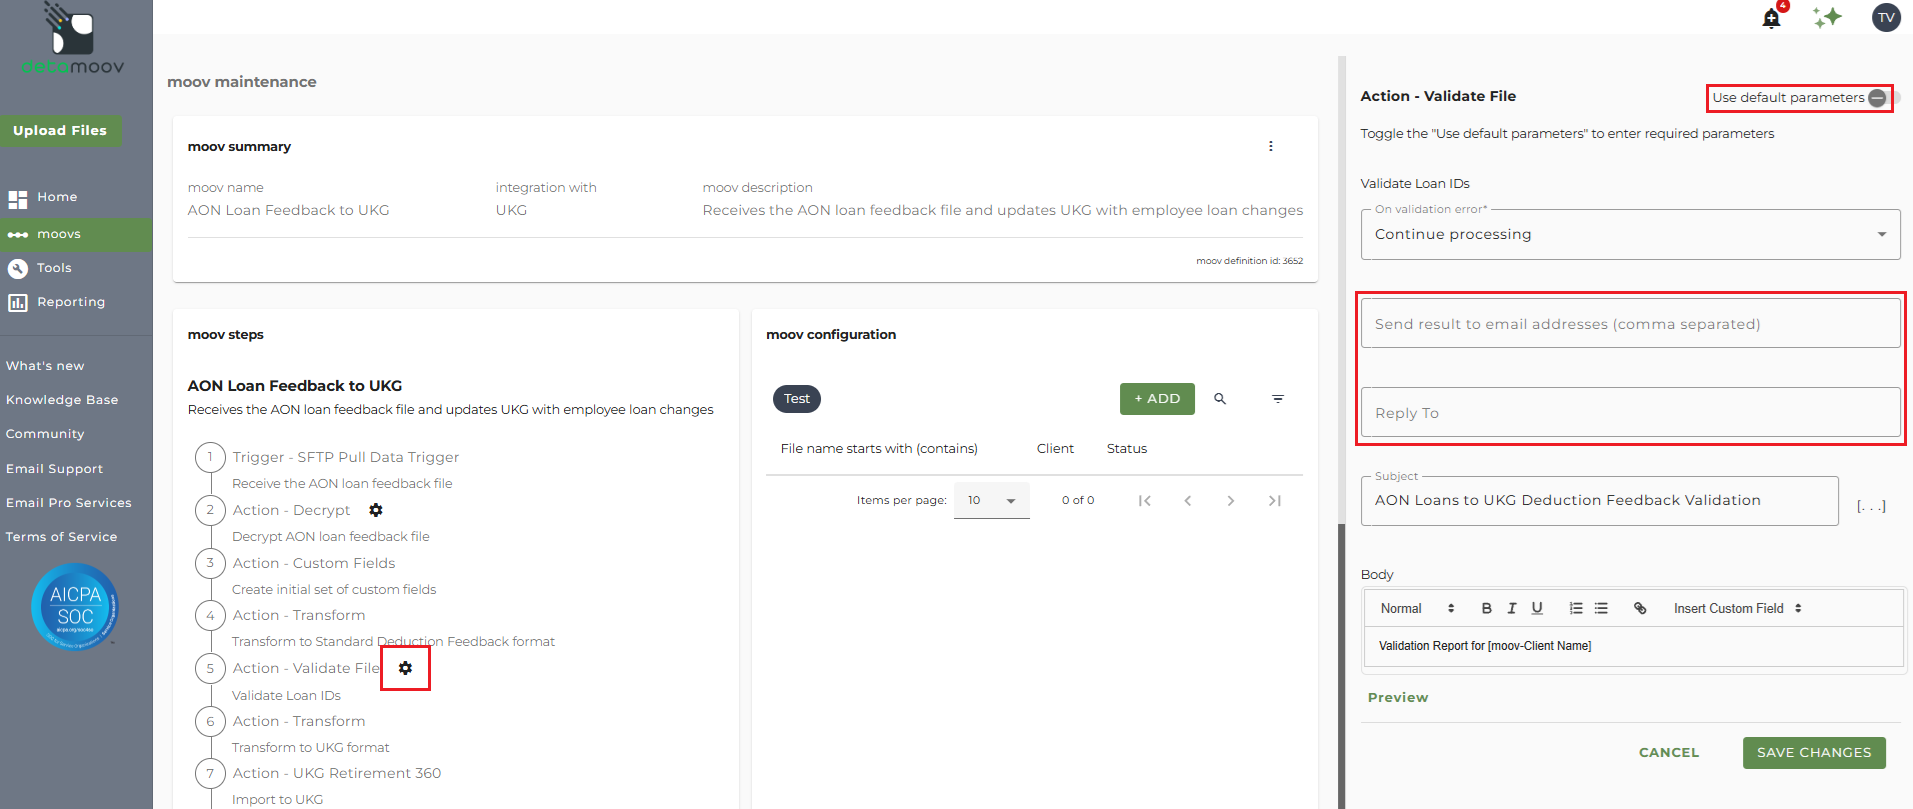Apply underline formatting in Body editor
Viewport: 1913px width, 809px height.
pos(1537,608)
